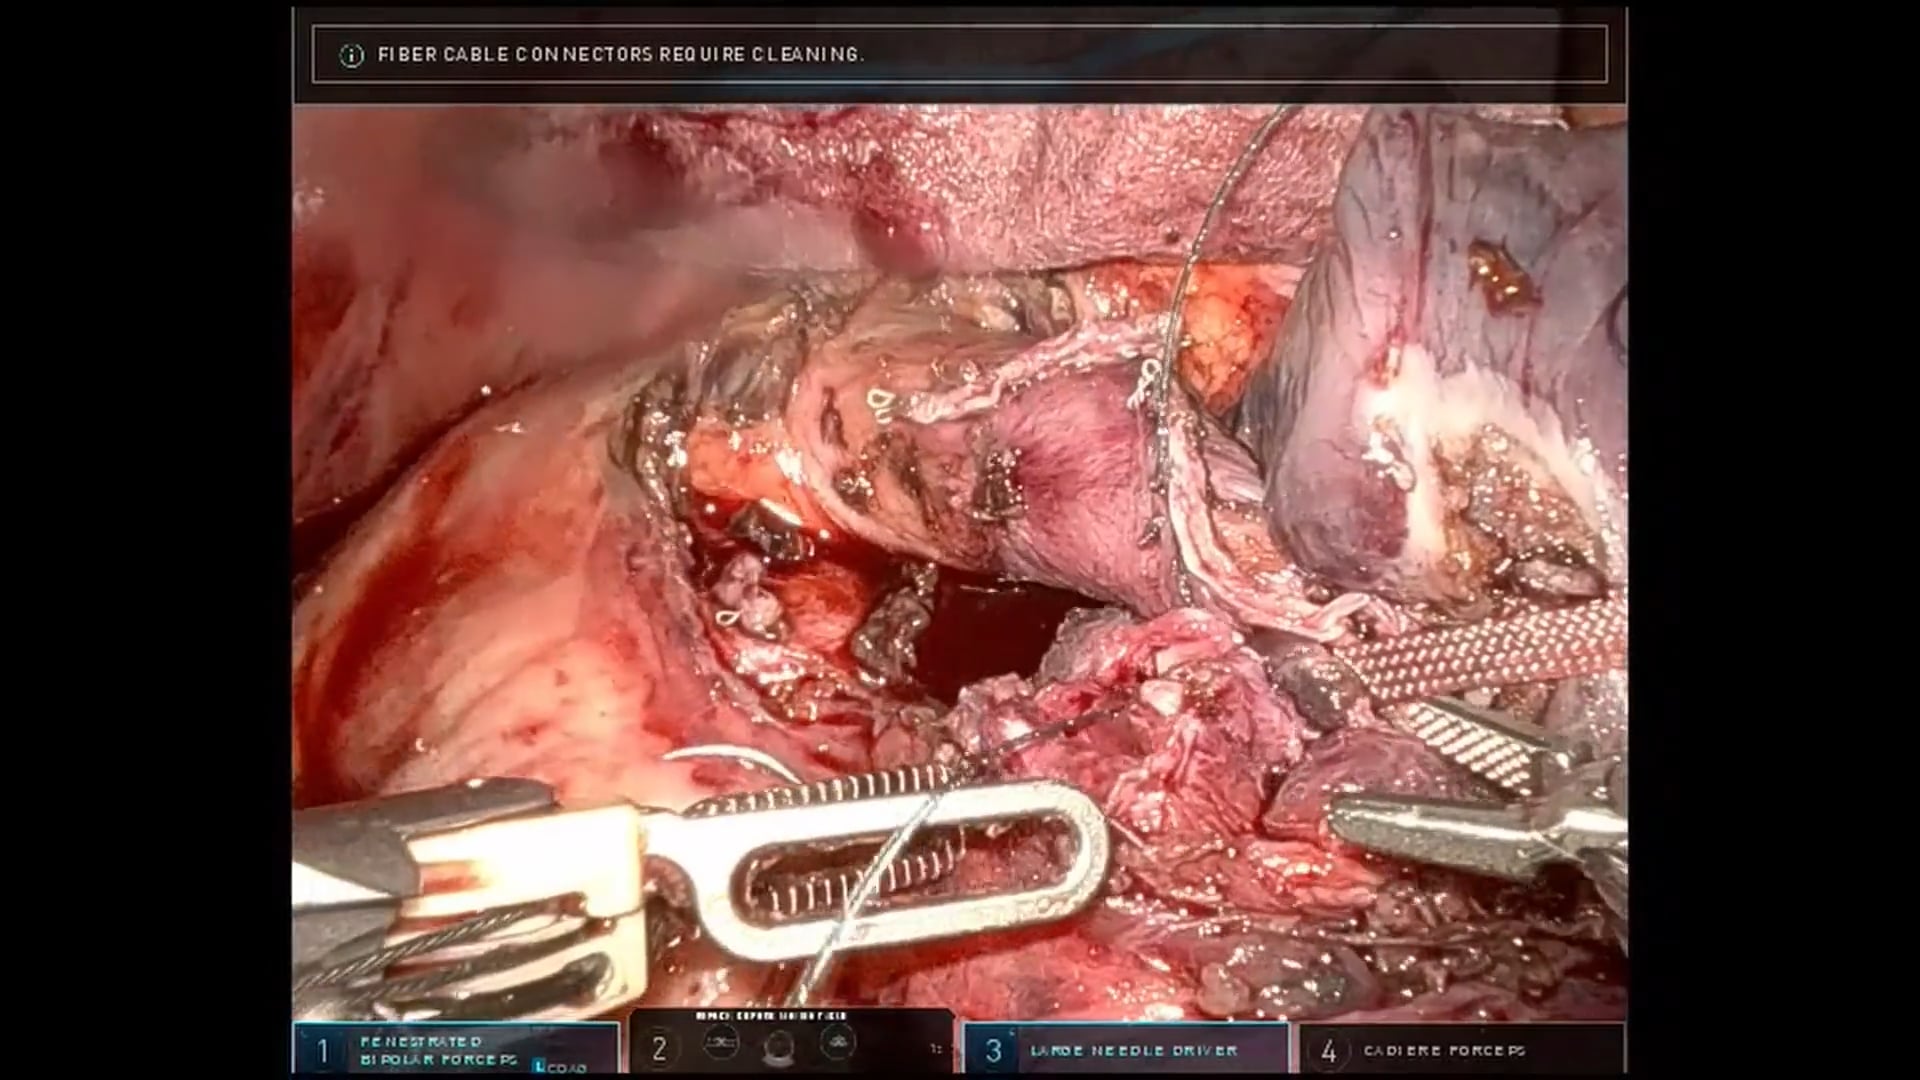Select arm number 2 badge
1920x1080 pixels.
point(659,1049)
